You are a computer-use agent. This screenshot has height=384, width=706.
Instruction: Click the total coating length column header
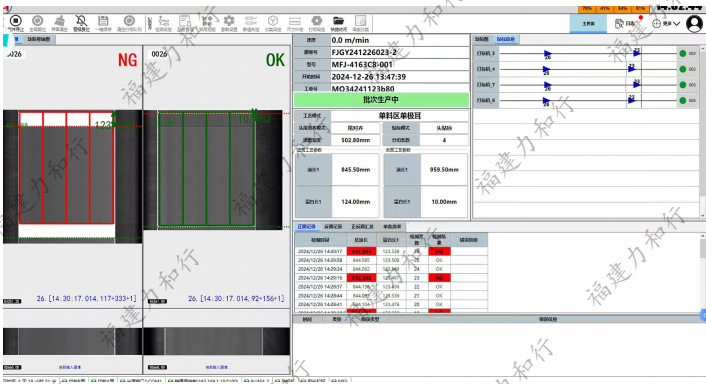[x=361, y=240]
